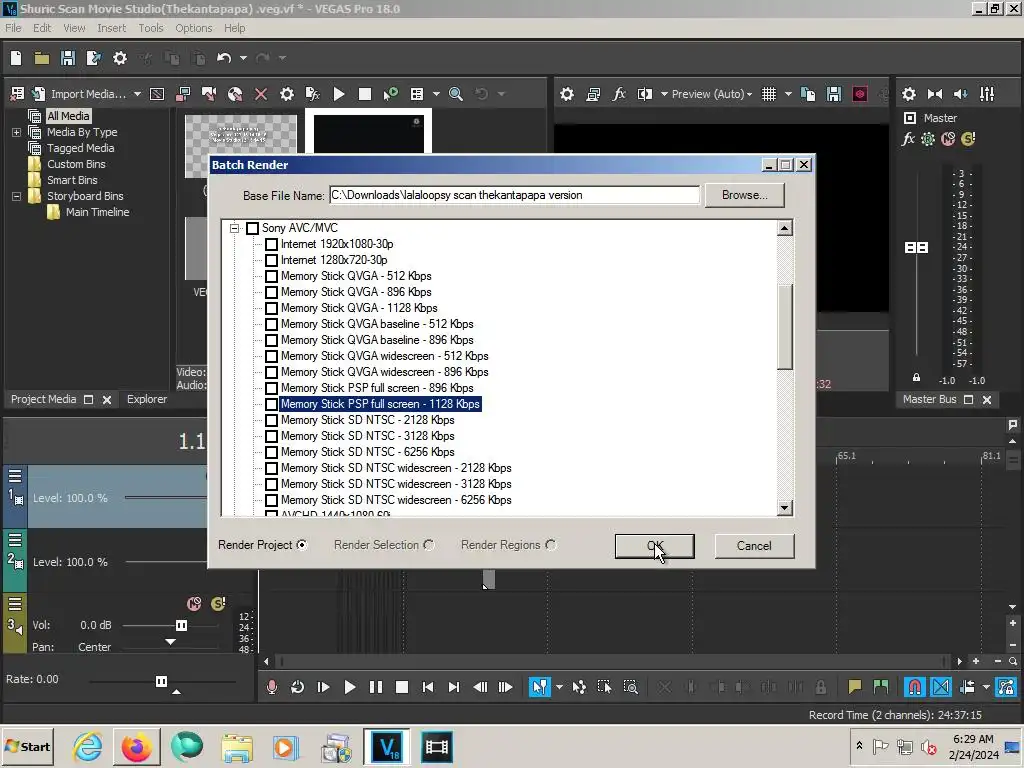Open the Undo history dropdown arrow
The height and width of the screenshot is (768, 1024).
coord(243,58)
